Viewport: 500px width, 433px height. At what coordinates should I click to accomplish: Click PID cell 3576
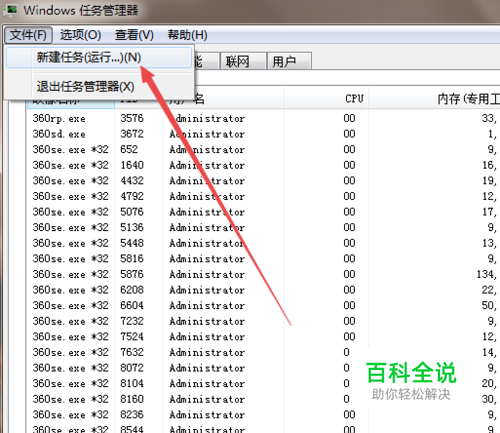pos(132,118)
